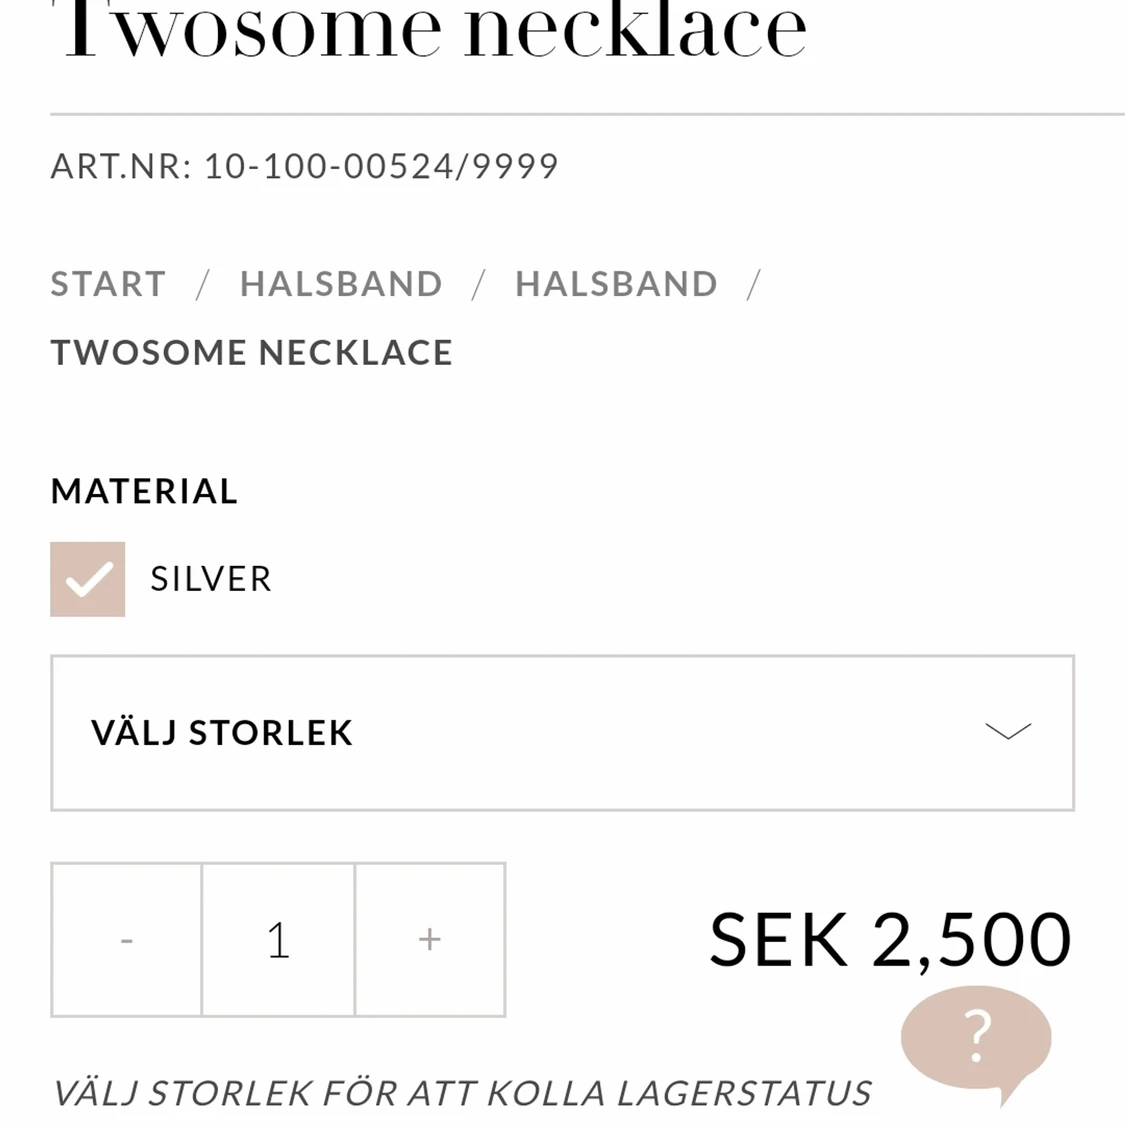Viewport: 1125px width, 1125px height.
Task: Click the Twosome necklace product title
Action: [436, 30]
